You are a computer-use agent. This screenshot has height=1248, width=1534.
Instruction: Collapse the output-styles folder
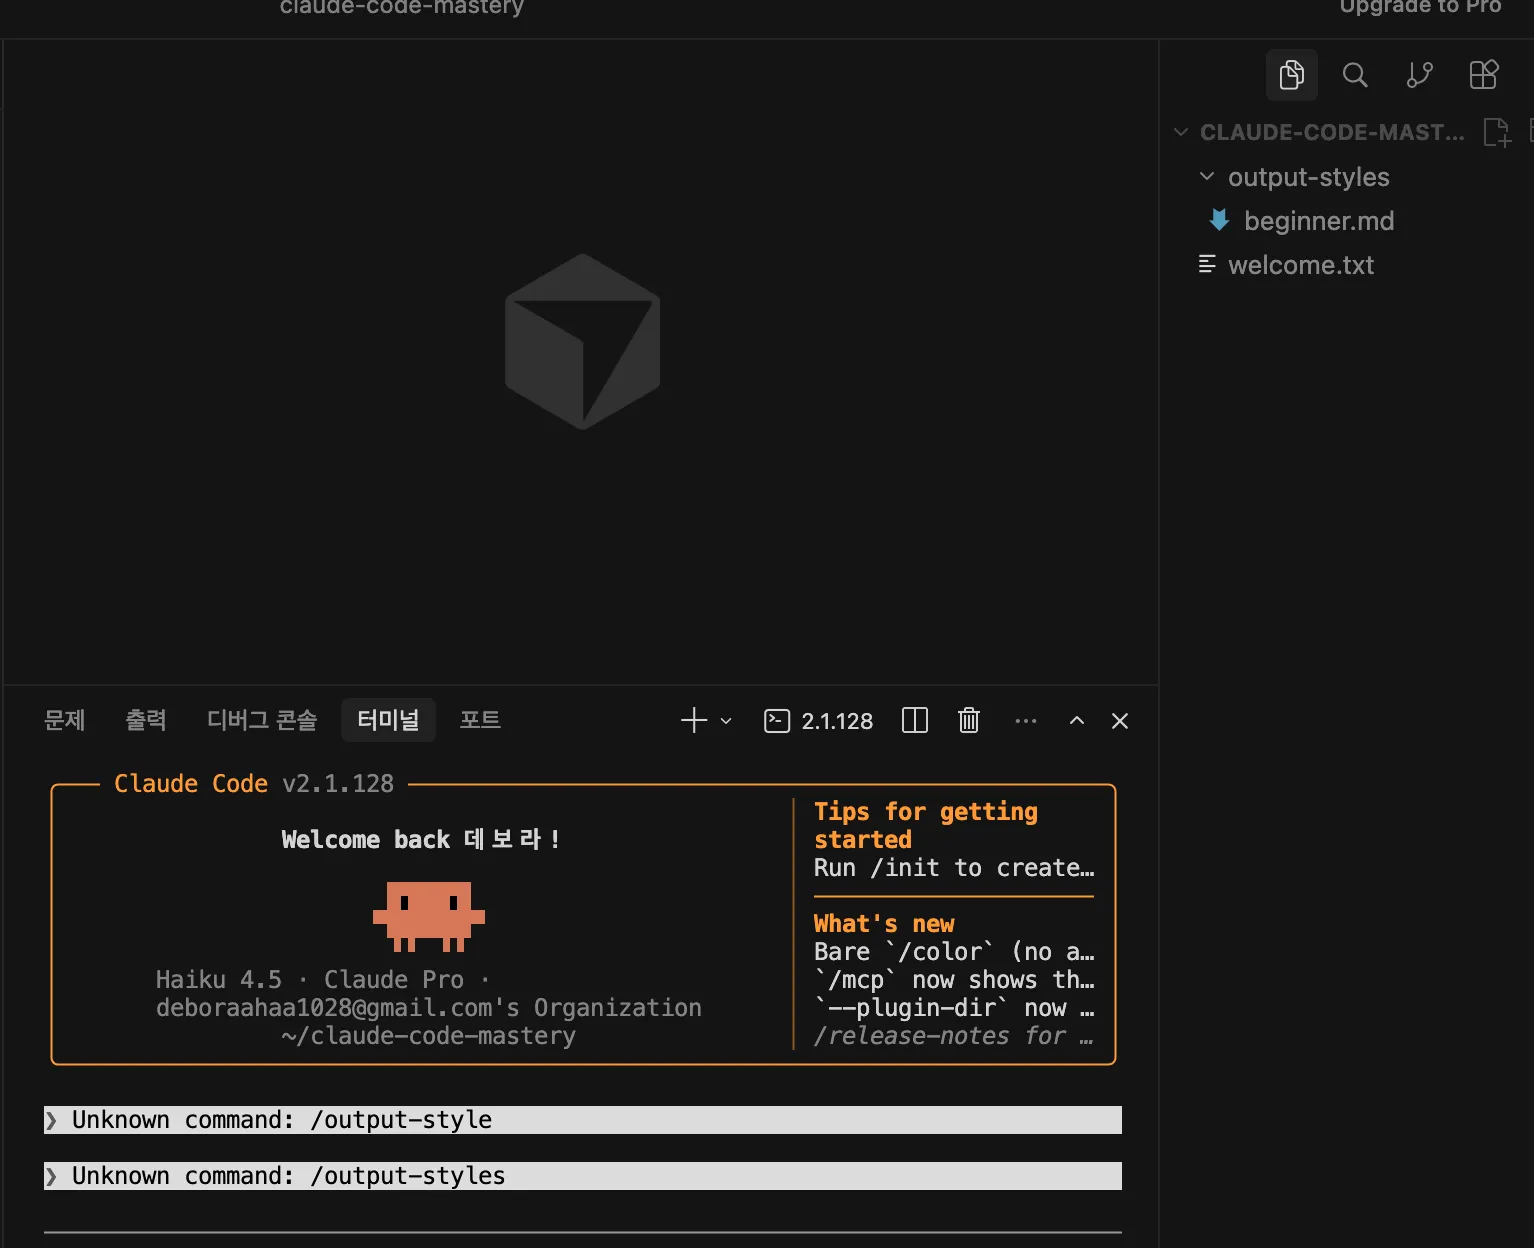(1207, 177)
